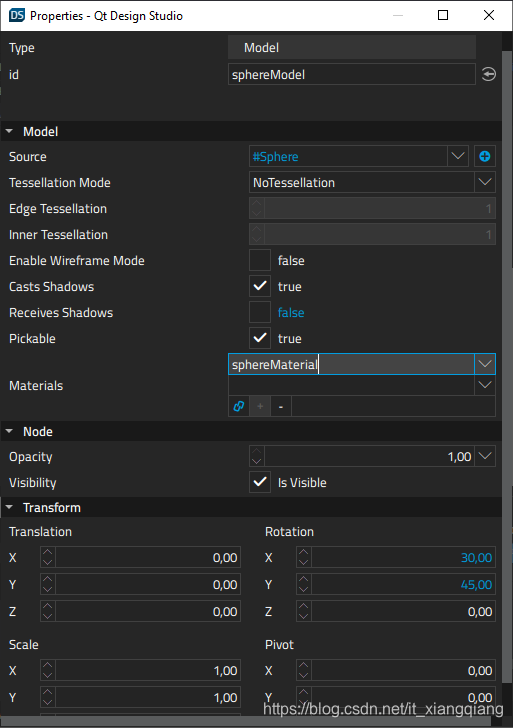
Task: Increase Translation X with up arrow
Action: pyautogui.click(x=47, y=552)
